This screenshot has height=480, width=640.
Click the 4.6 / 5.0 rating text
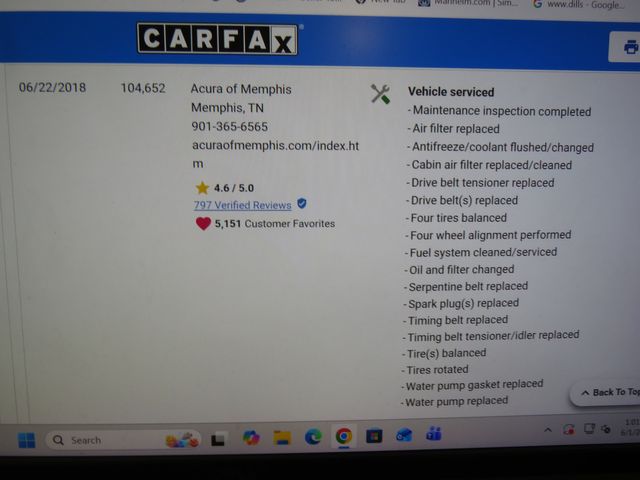pyautogui.click(x=234, y=188)
